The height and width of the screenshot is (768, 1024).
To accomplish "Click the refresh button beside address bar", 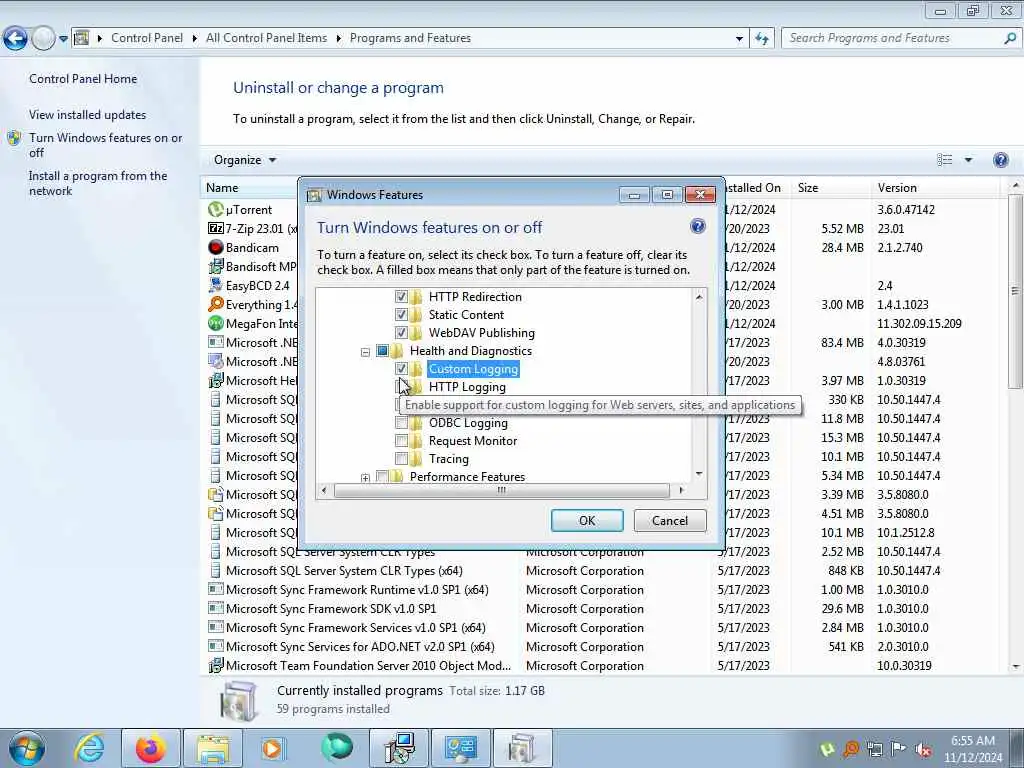I will [x=761, y=39].
